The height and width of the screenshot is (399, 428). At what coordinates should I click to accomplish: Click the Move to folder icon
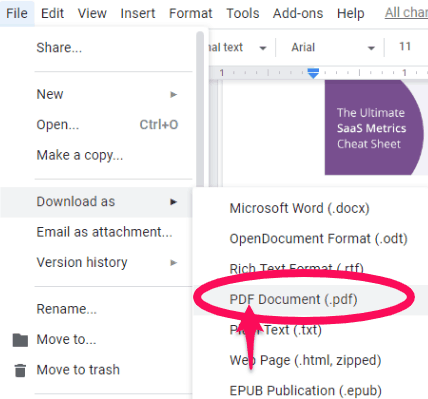[x=20, y=340]
